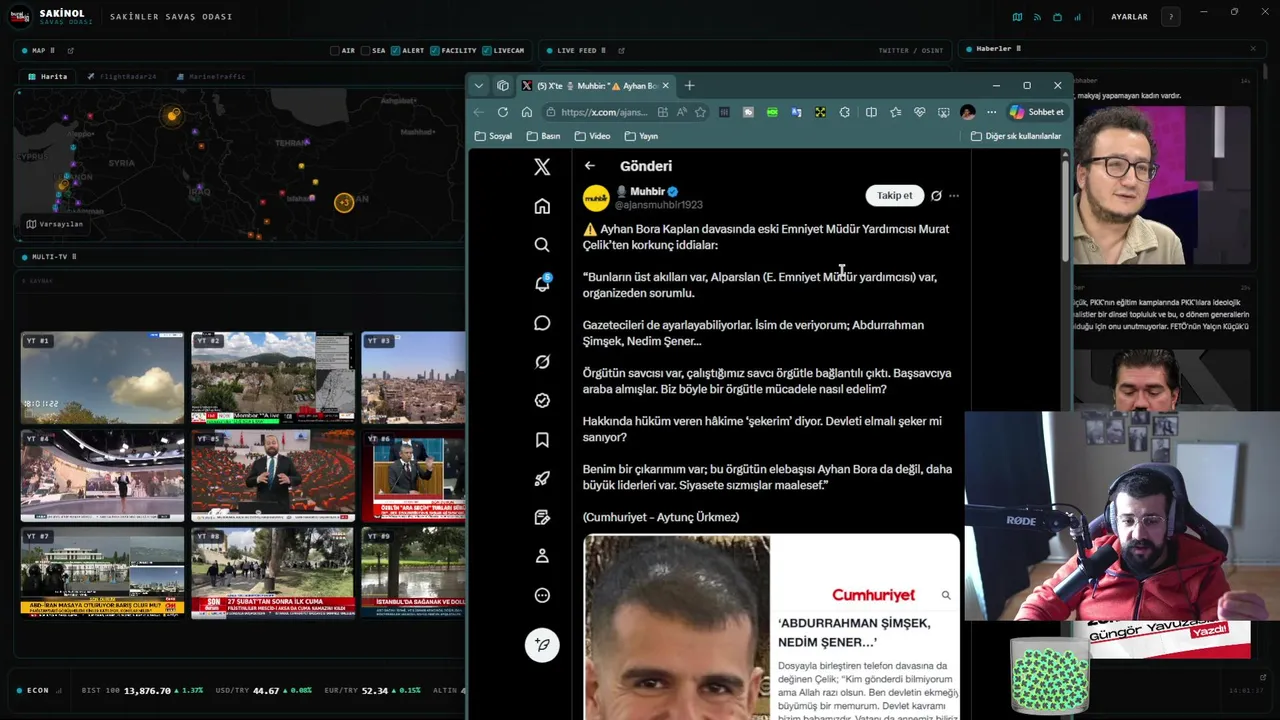Screen dimensions: 1280x720
Task: Open X search from sidebar
Action: [x=542, y=245]
